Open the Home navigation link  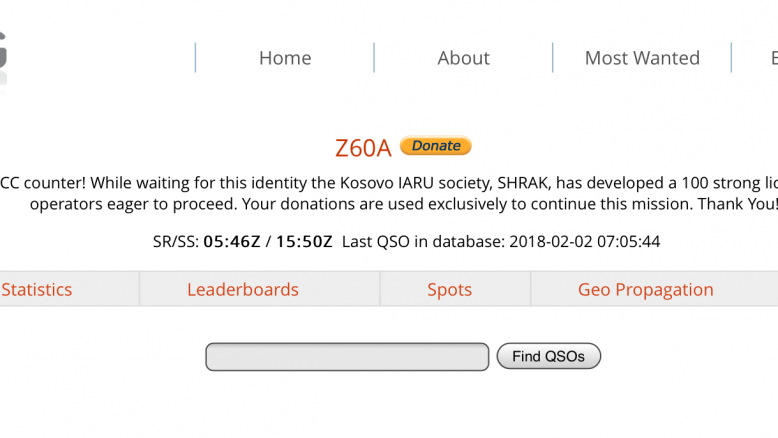(x=285, y=58)
